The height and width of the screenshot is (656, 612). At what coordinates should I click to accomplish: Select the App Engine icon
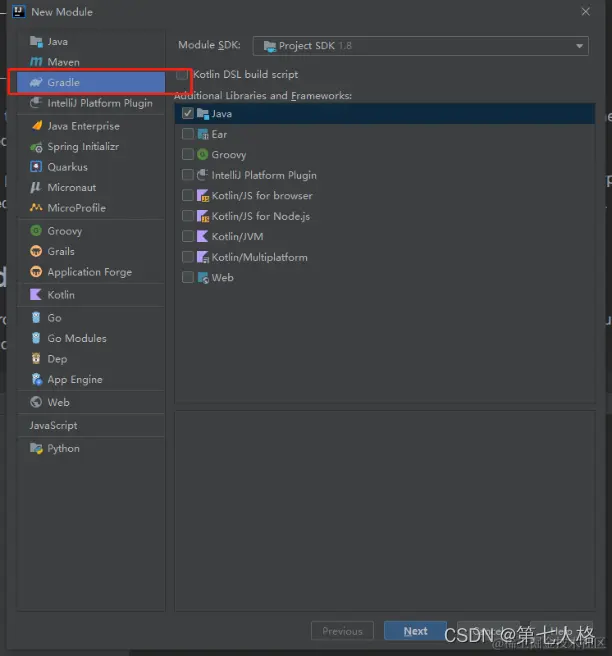(x=37, y=379)
